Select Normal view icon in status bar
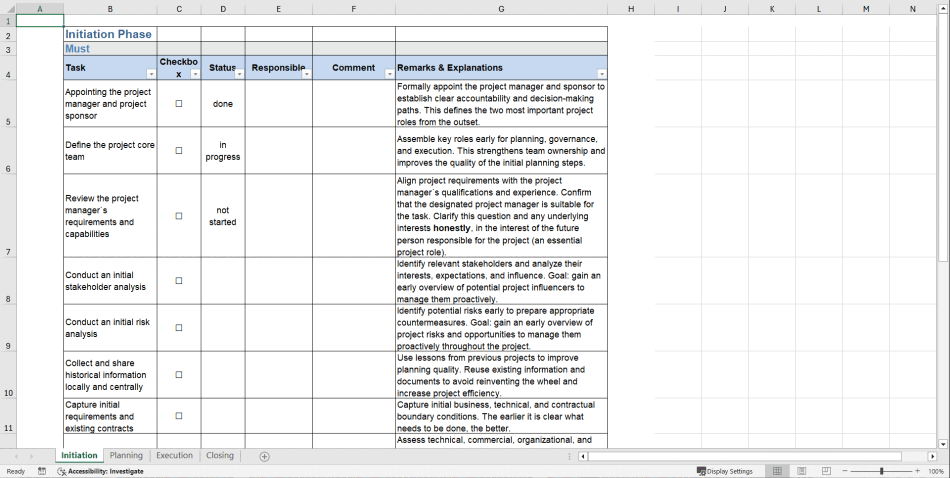This screenshot has width=950, height=478. click(x=776, y=471)
